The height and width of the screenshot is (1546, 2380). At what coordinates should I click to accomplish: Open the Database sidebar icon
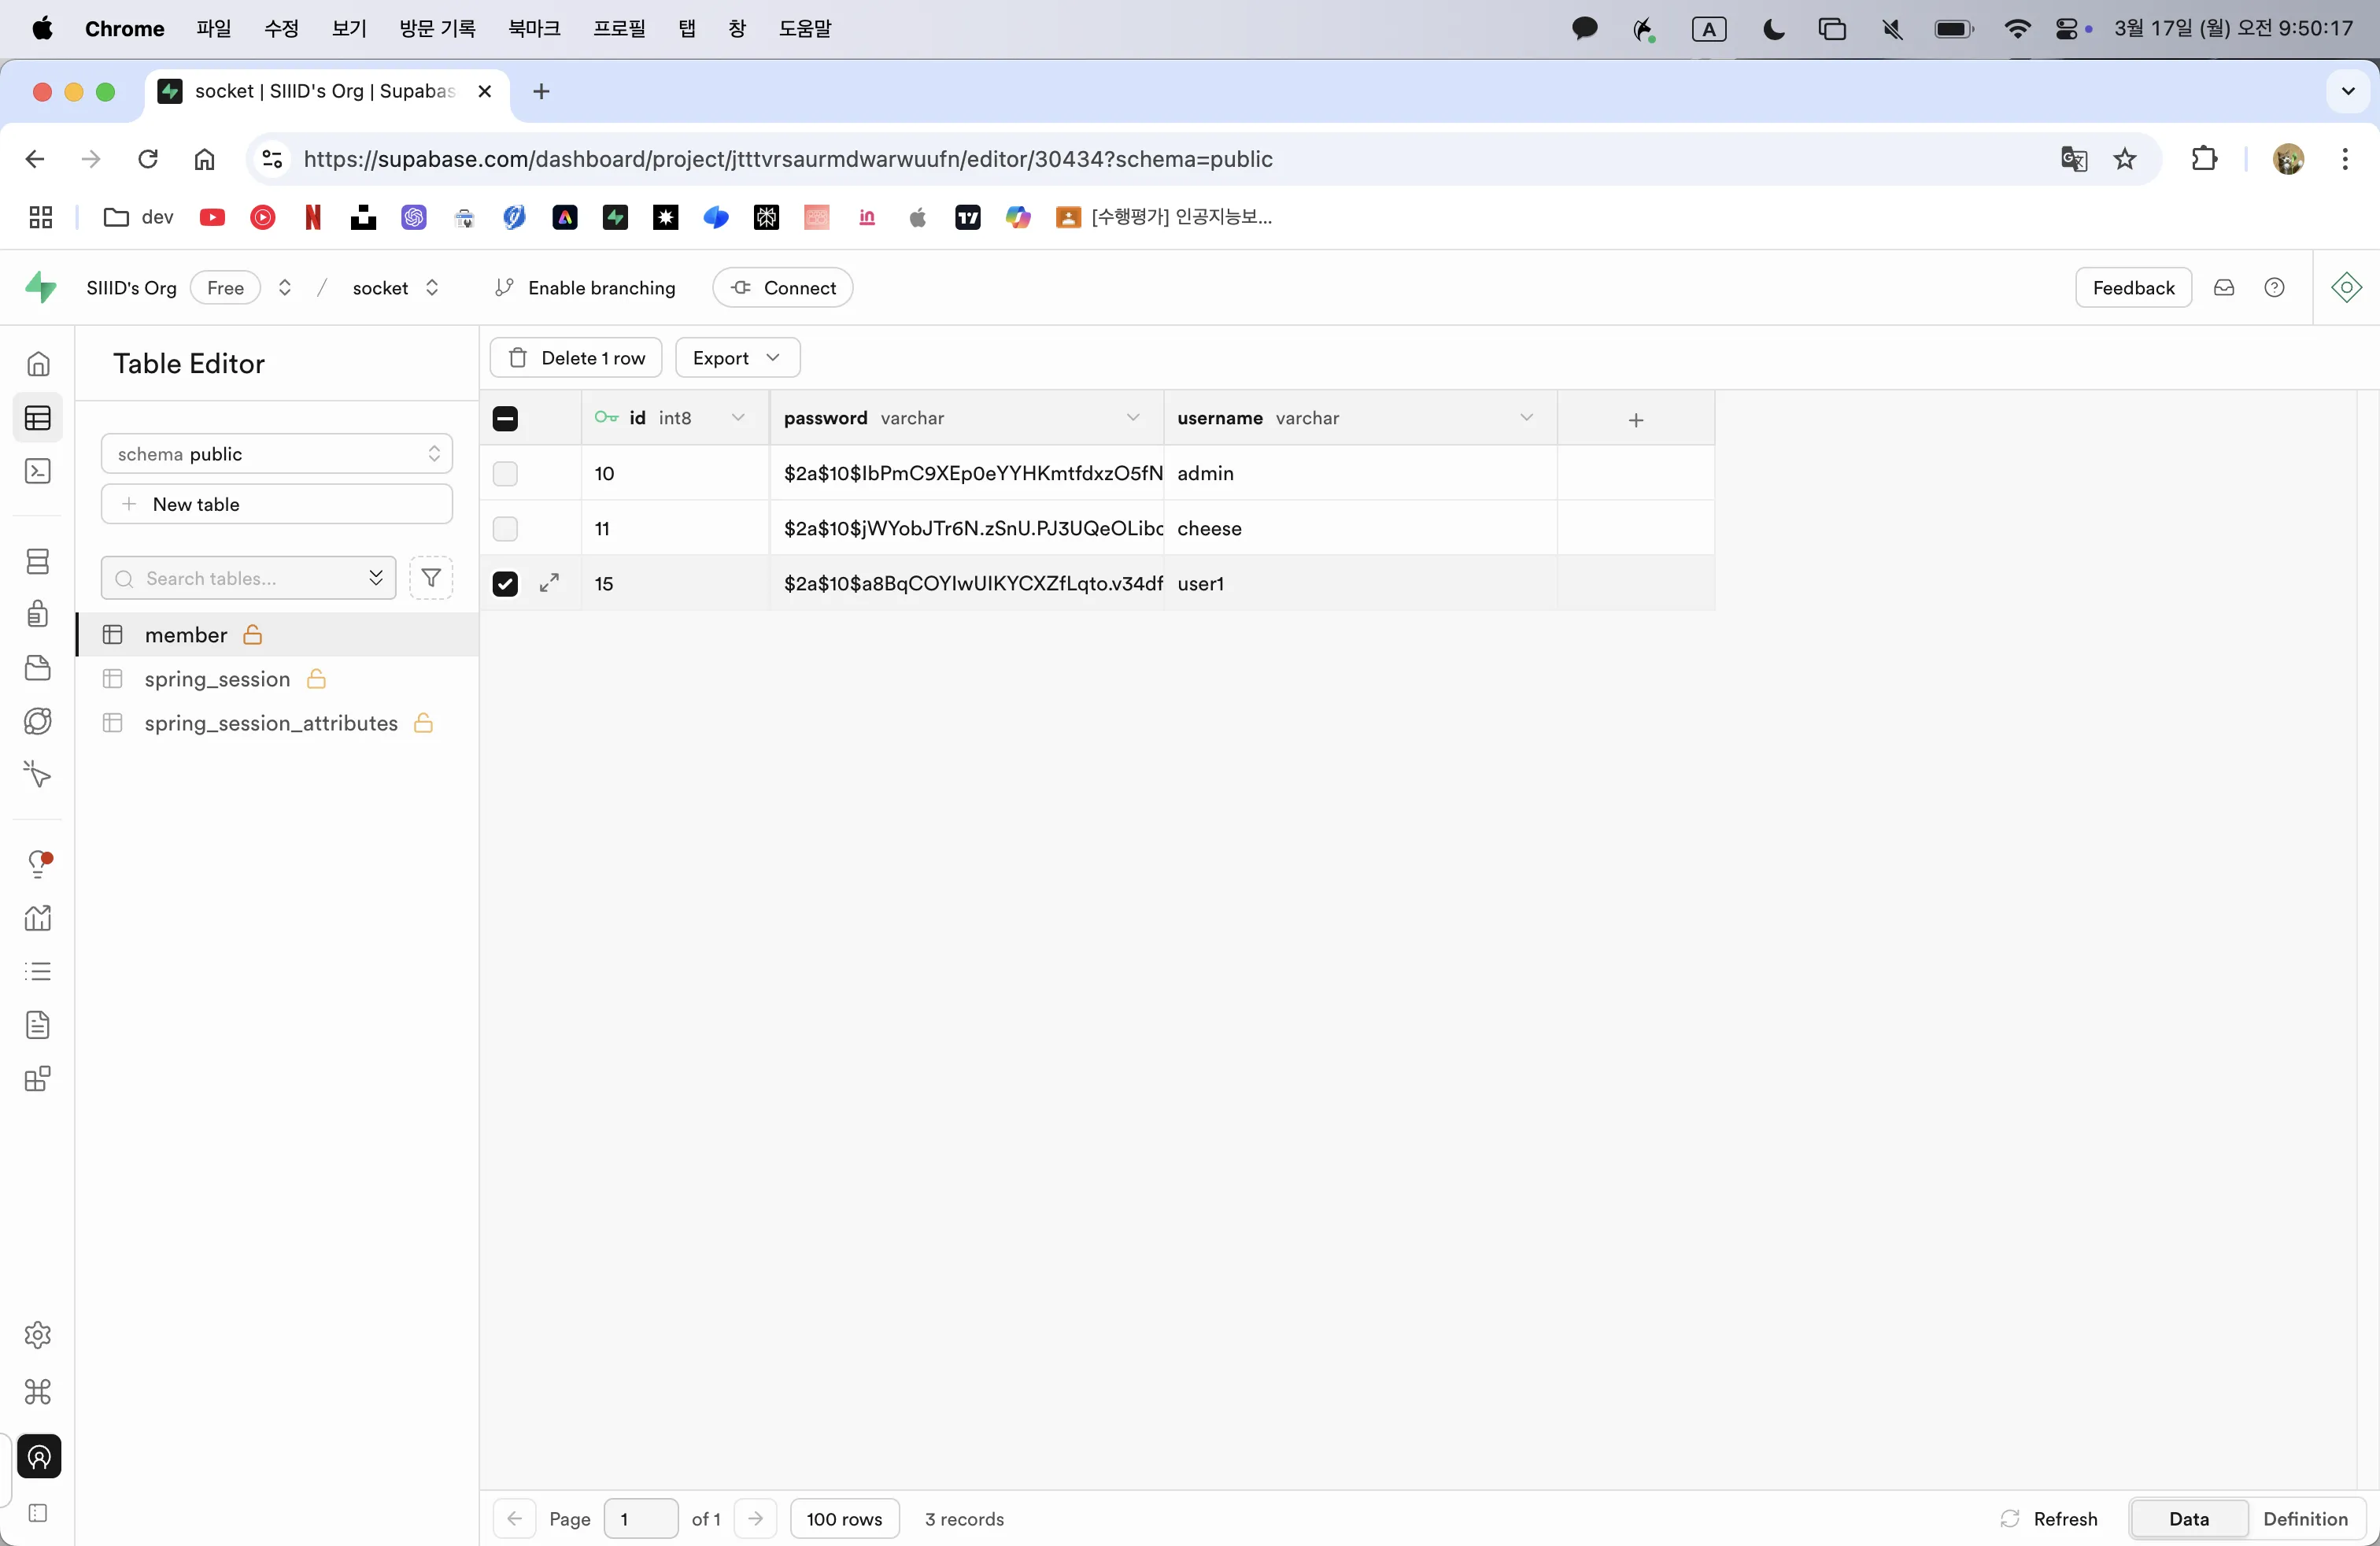38,561
